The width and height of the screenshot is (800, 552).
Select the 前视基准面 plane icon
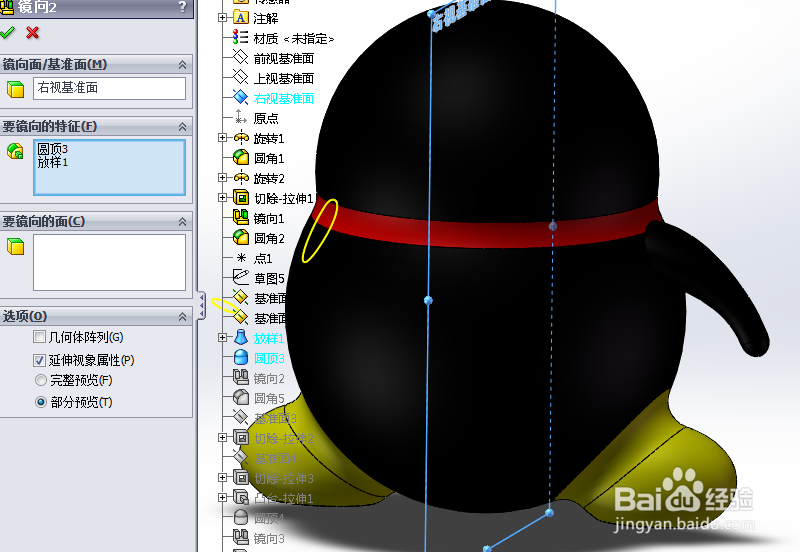241,58
